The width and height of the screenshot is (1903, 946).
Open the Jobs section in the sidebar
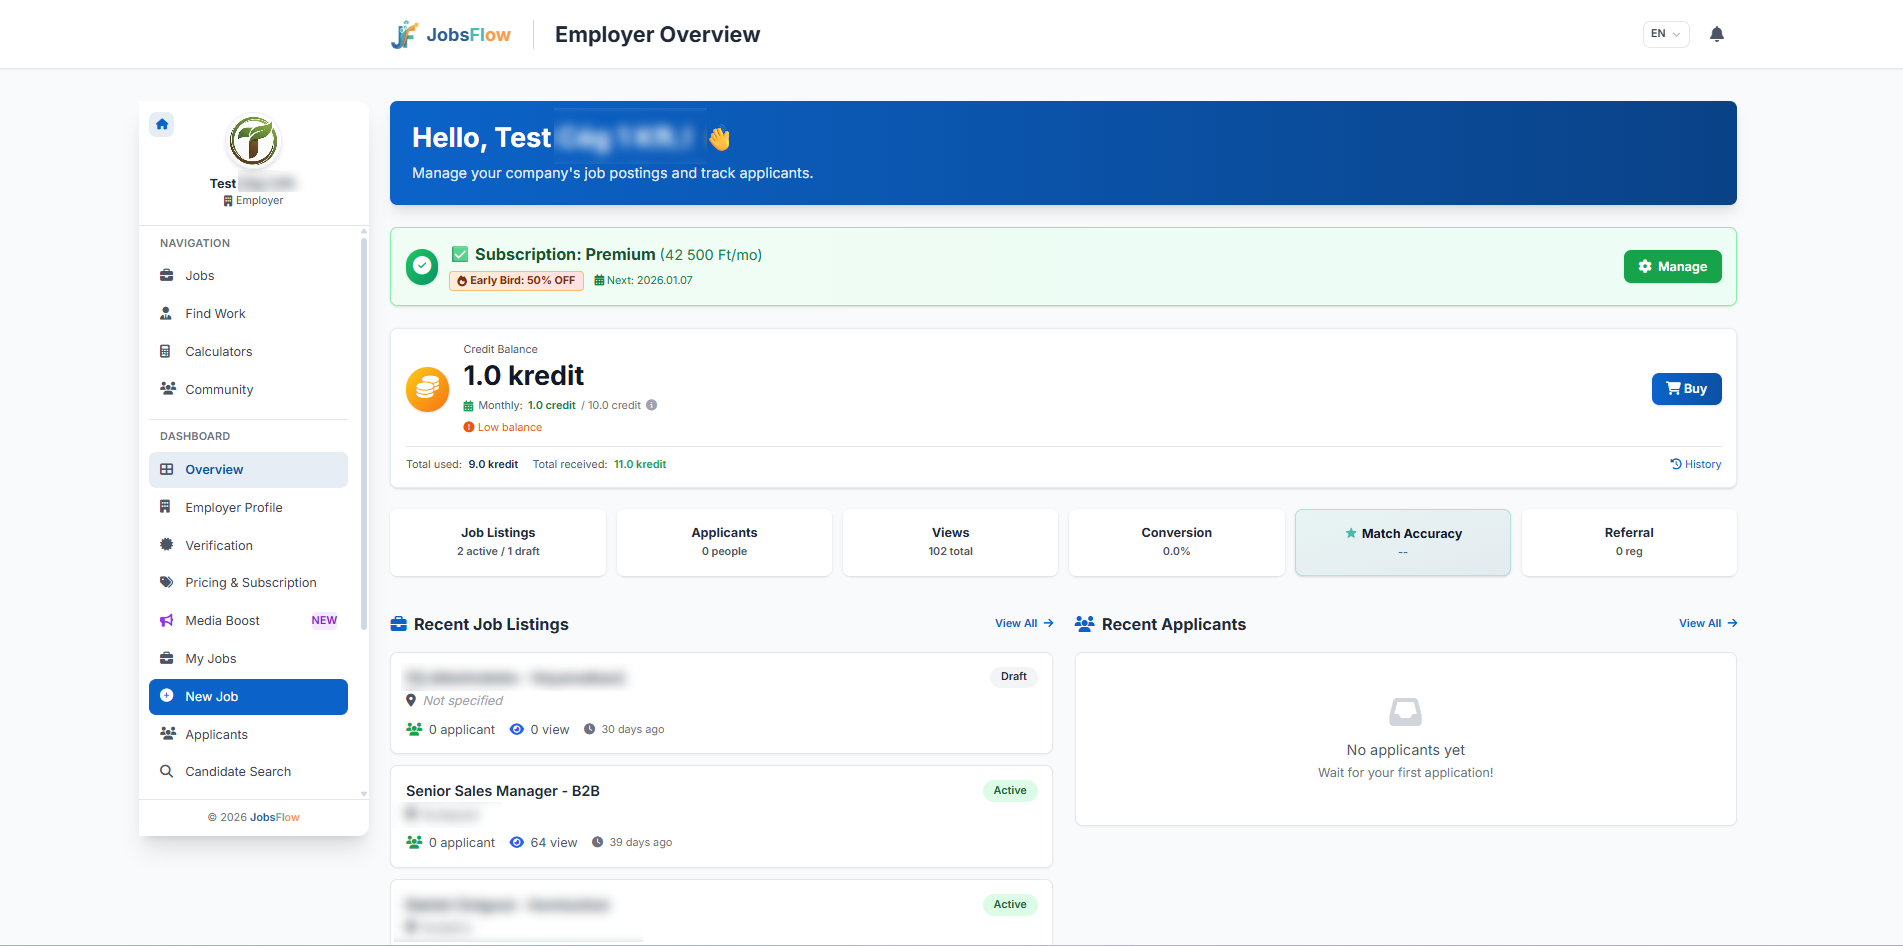pyautogui.click(x=200, y=275)
